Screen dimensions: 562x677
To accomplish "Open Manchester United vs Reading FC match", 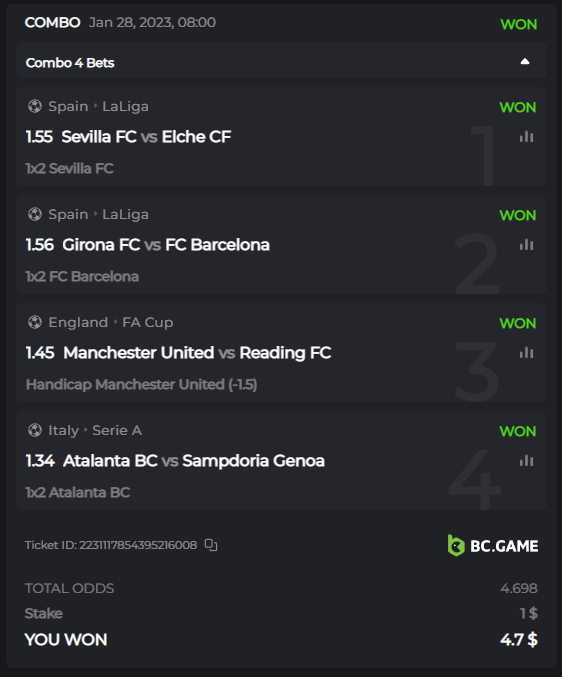I will click(197, 353).
